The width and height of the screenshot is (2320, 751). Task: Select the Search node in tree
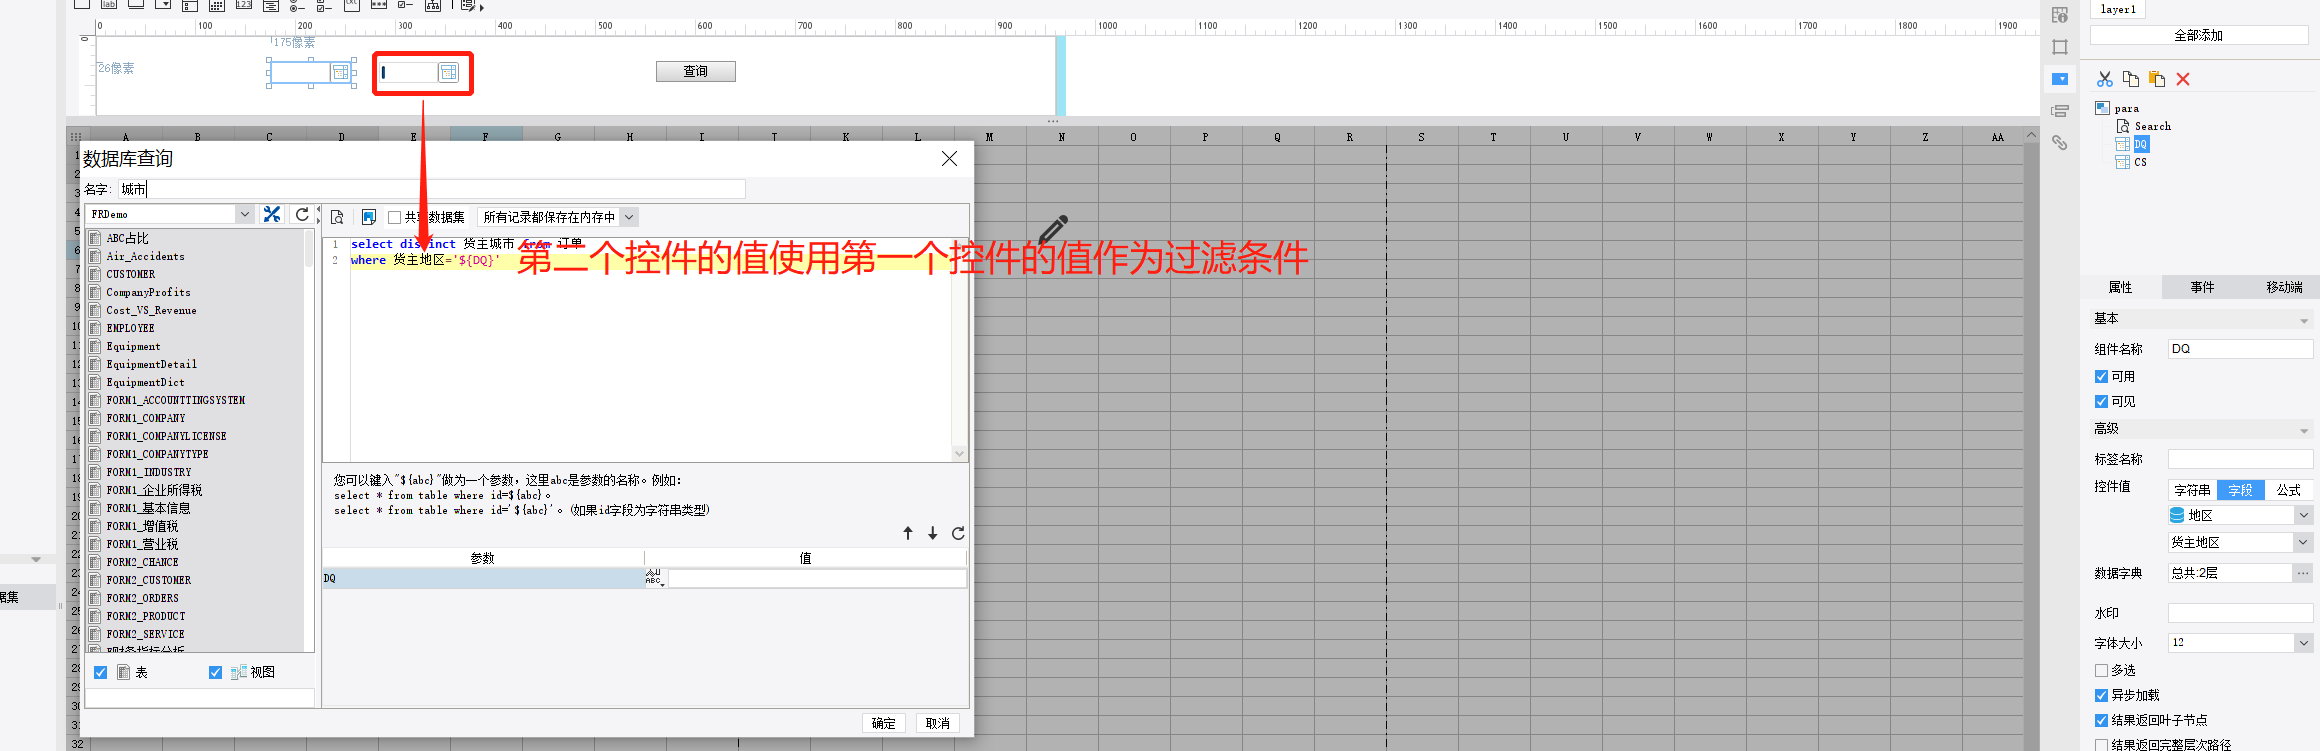point(2153,126)
